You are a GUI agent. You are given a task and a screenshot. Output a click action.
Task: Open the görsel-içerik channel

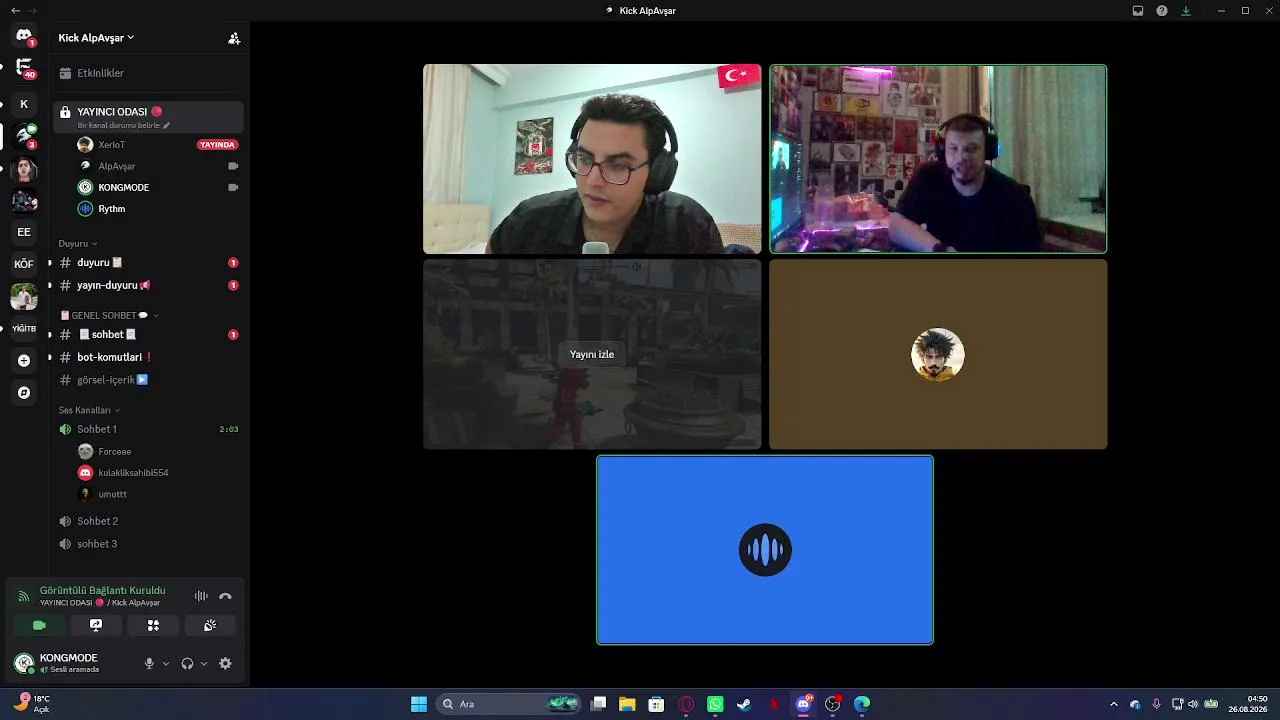point(148,380)
